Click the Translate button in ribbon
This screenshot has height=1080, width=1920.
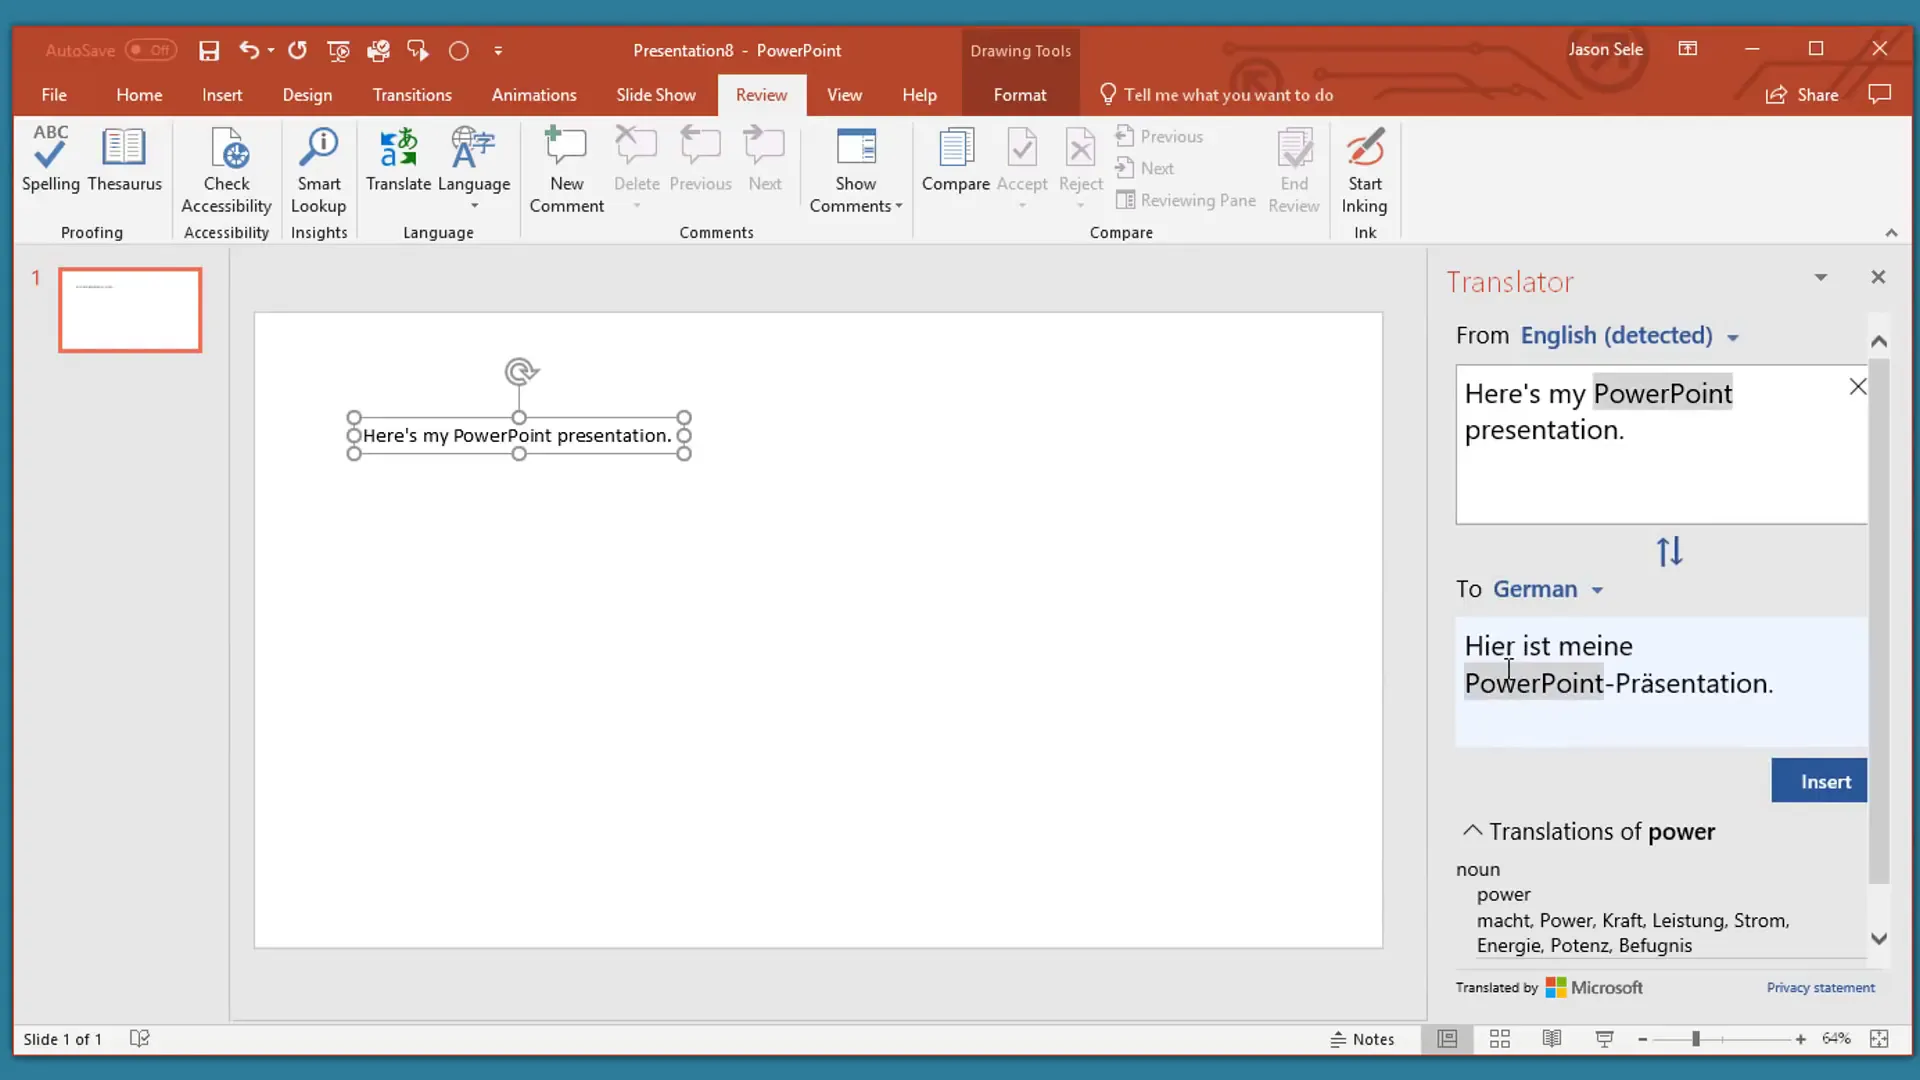(x=398, y=160)
